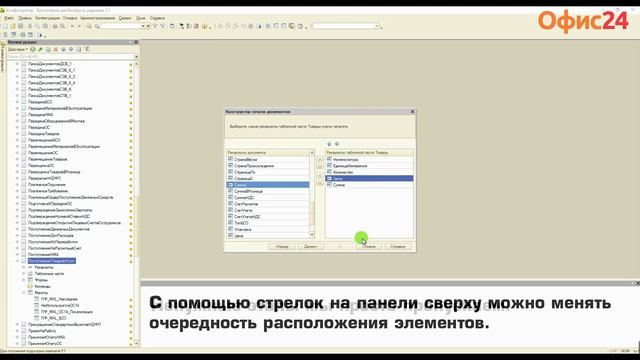Click the Cut toolbar icon
The image size is (640, 360).
coord(30,26)
